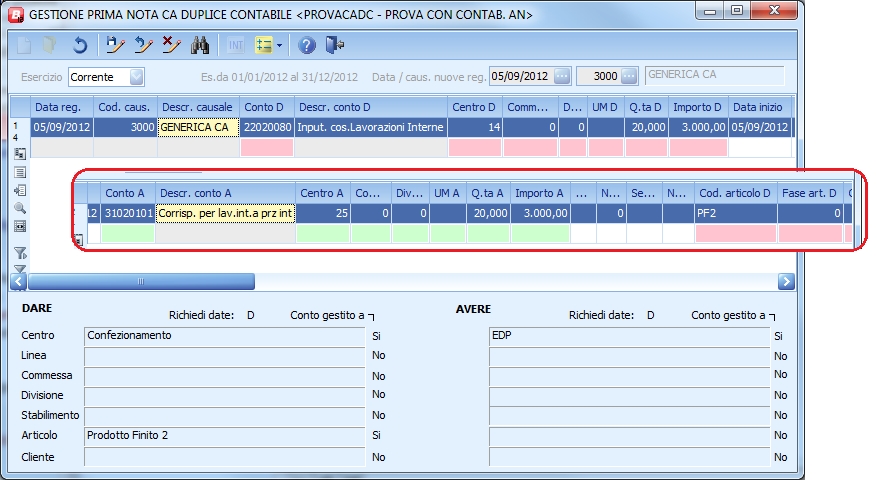Screen dimensions: 877x480
Task: Click the right arrow of horizontal scrollbar
Action: pos(786,281)
